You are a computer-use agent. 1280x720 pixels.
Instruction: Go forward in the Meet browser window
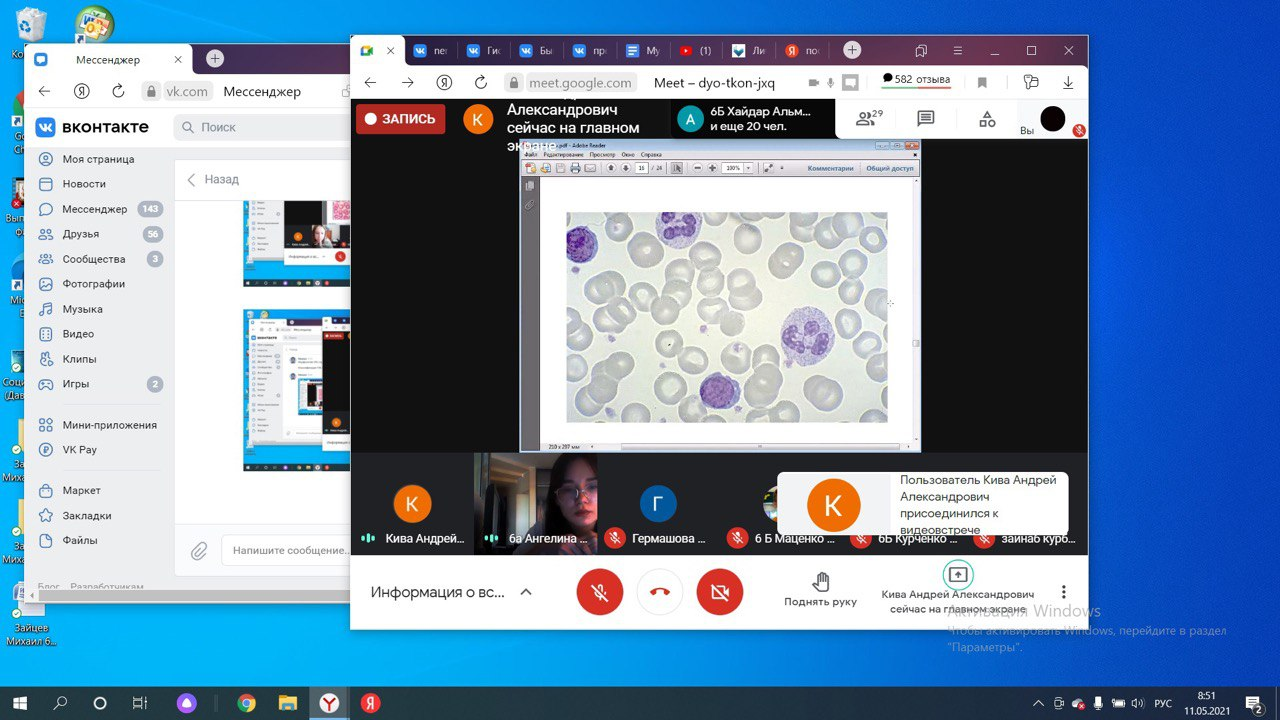point(407,83)
